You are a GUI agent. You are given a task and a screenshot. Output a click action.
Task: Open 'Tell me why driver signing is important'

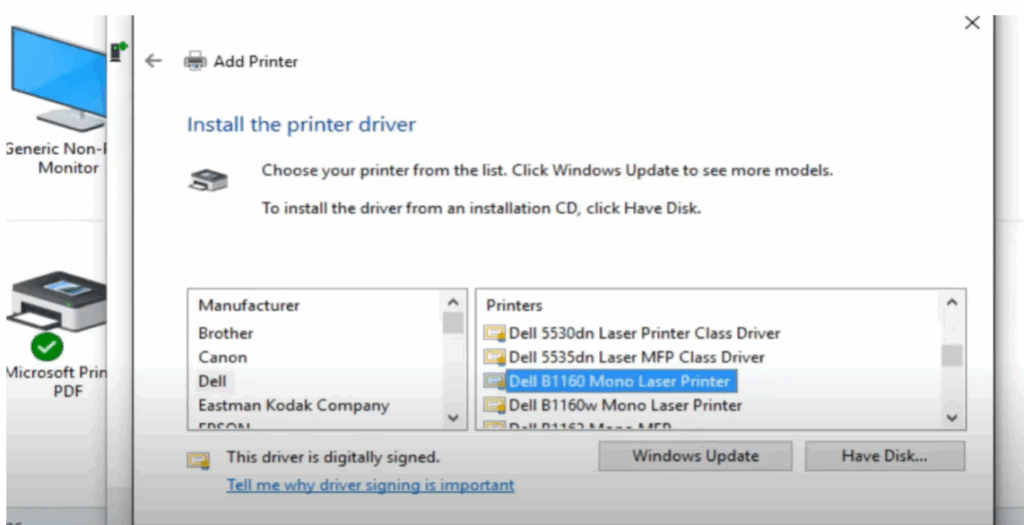click(370, 485)
